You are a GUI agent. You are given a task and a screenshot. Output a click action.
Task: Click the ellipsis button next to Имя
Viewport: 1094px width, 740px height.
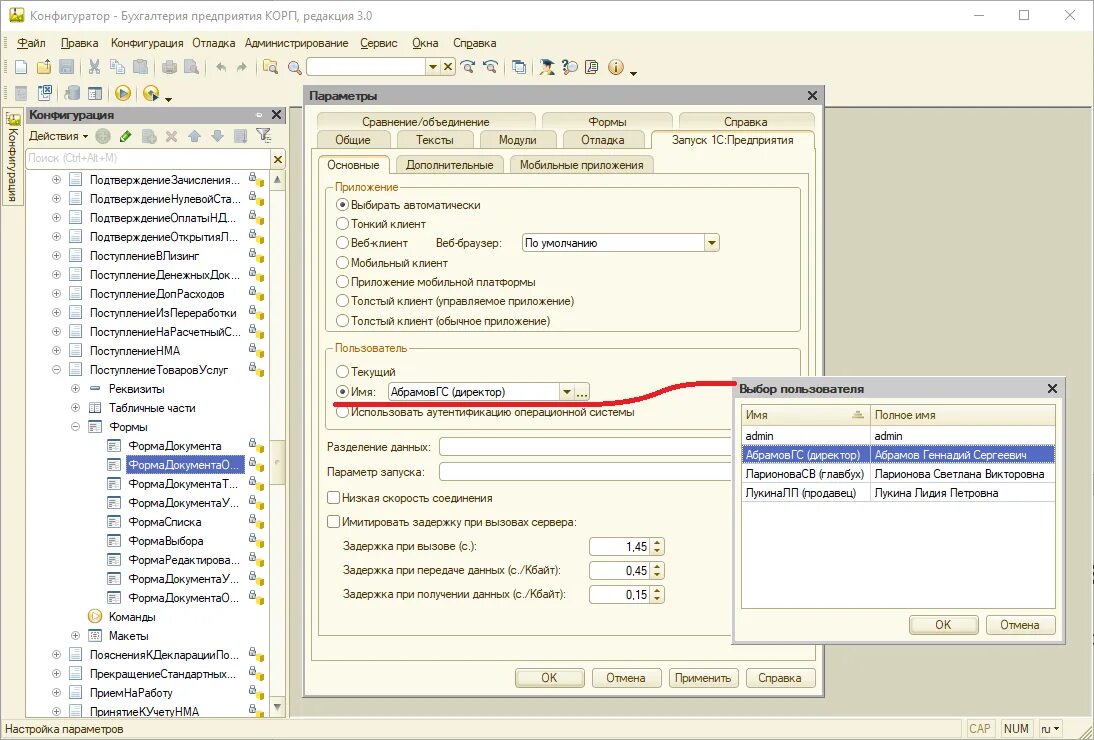point(583,392)
